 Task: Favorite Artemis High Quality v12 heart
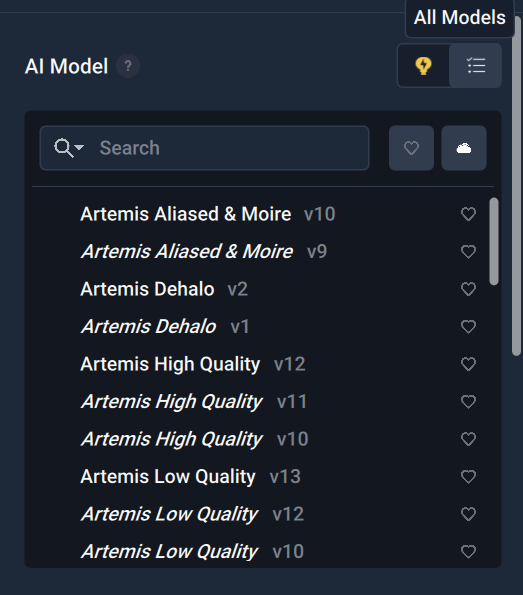468,364
